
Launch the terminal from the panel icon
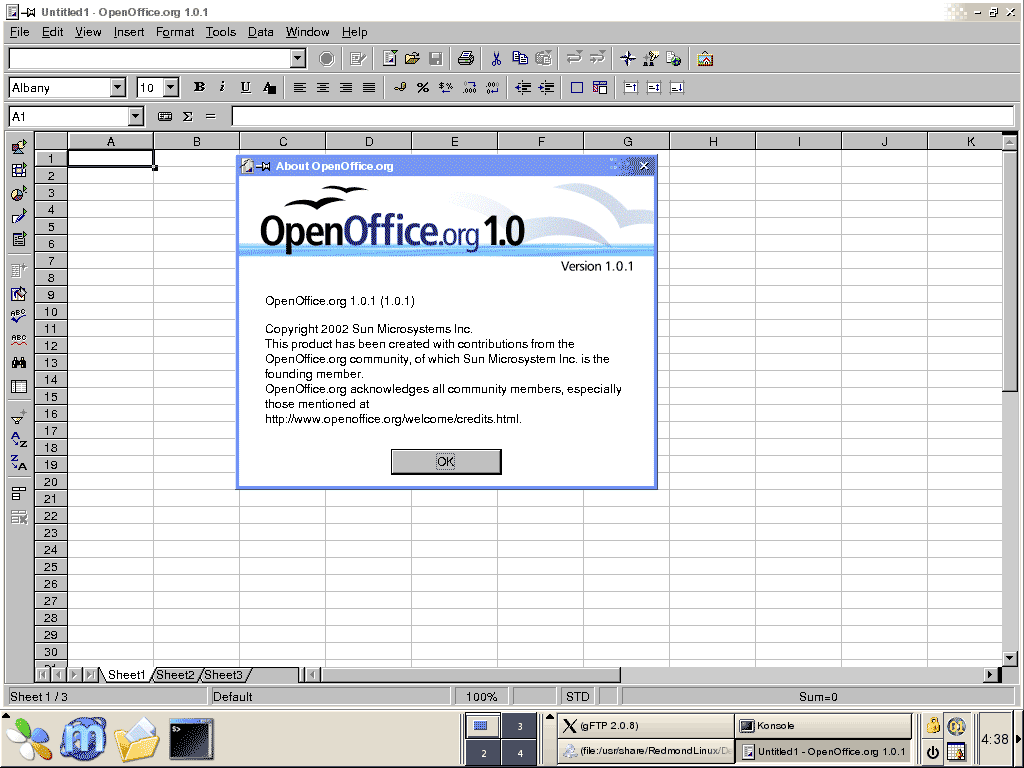191,739
